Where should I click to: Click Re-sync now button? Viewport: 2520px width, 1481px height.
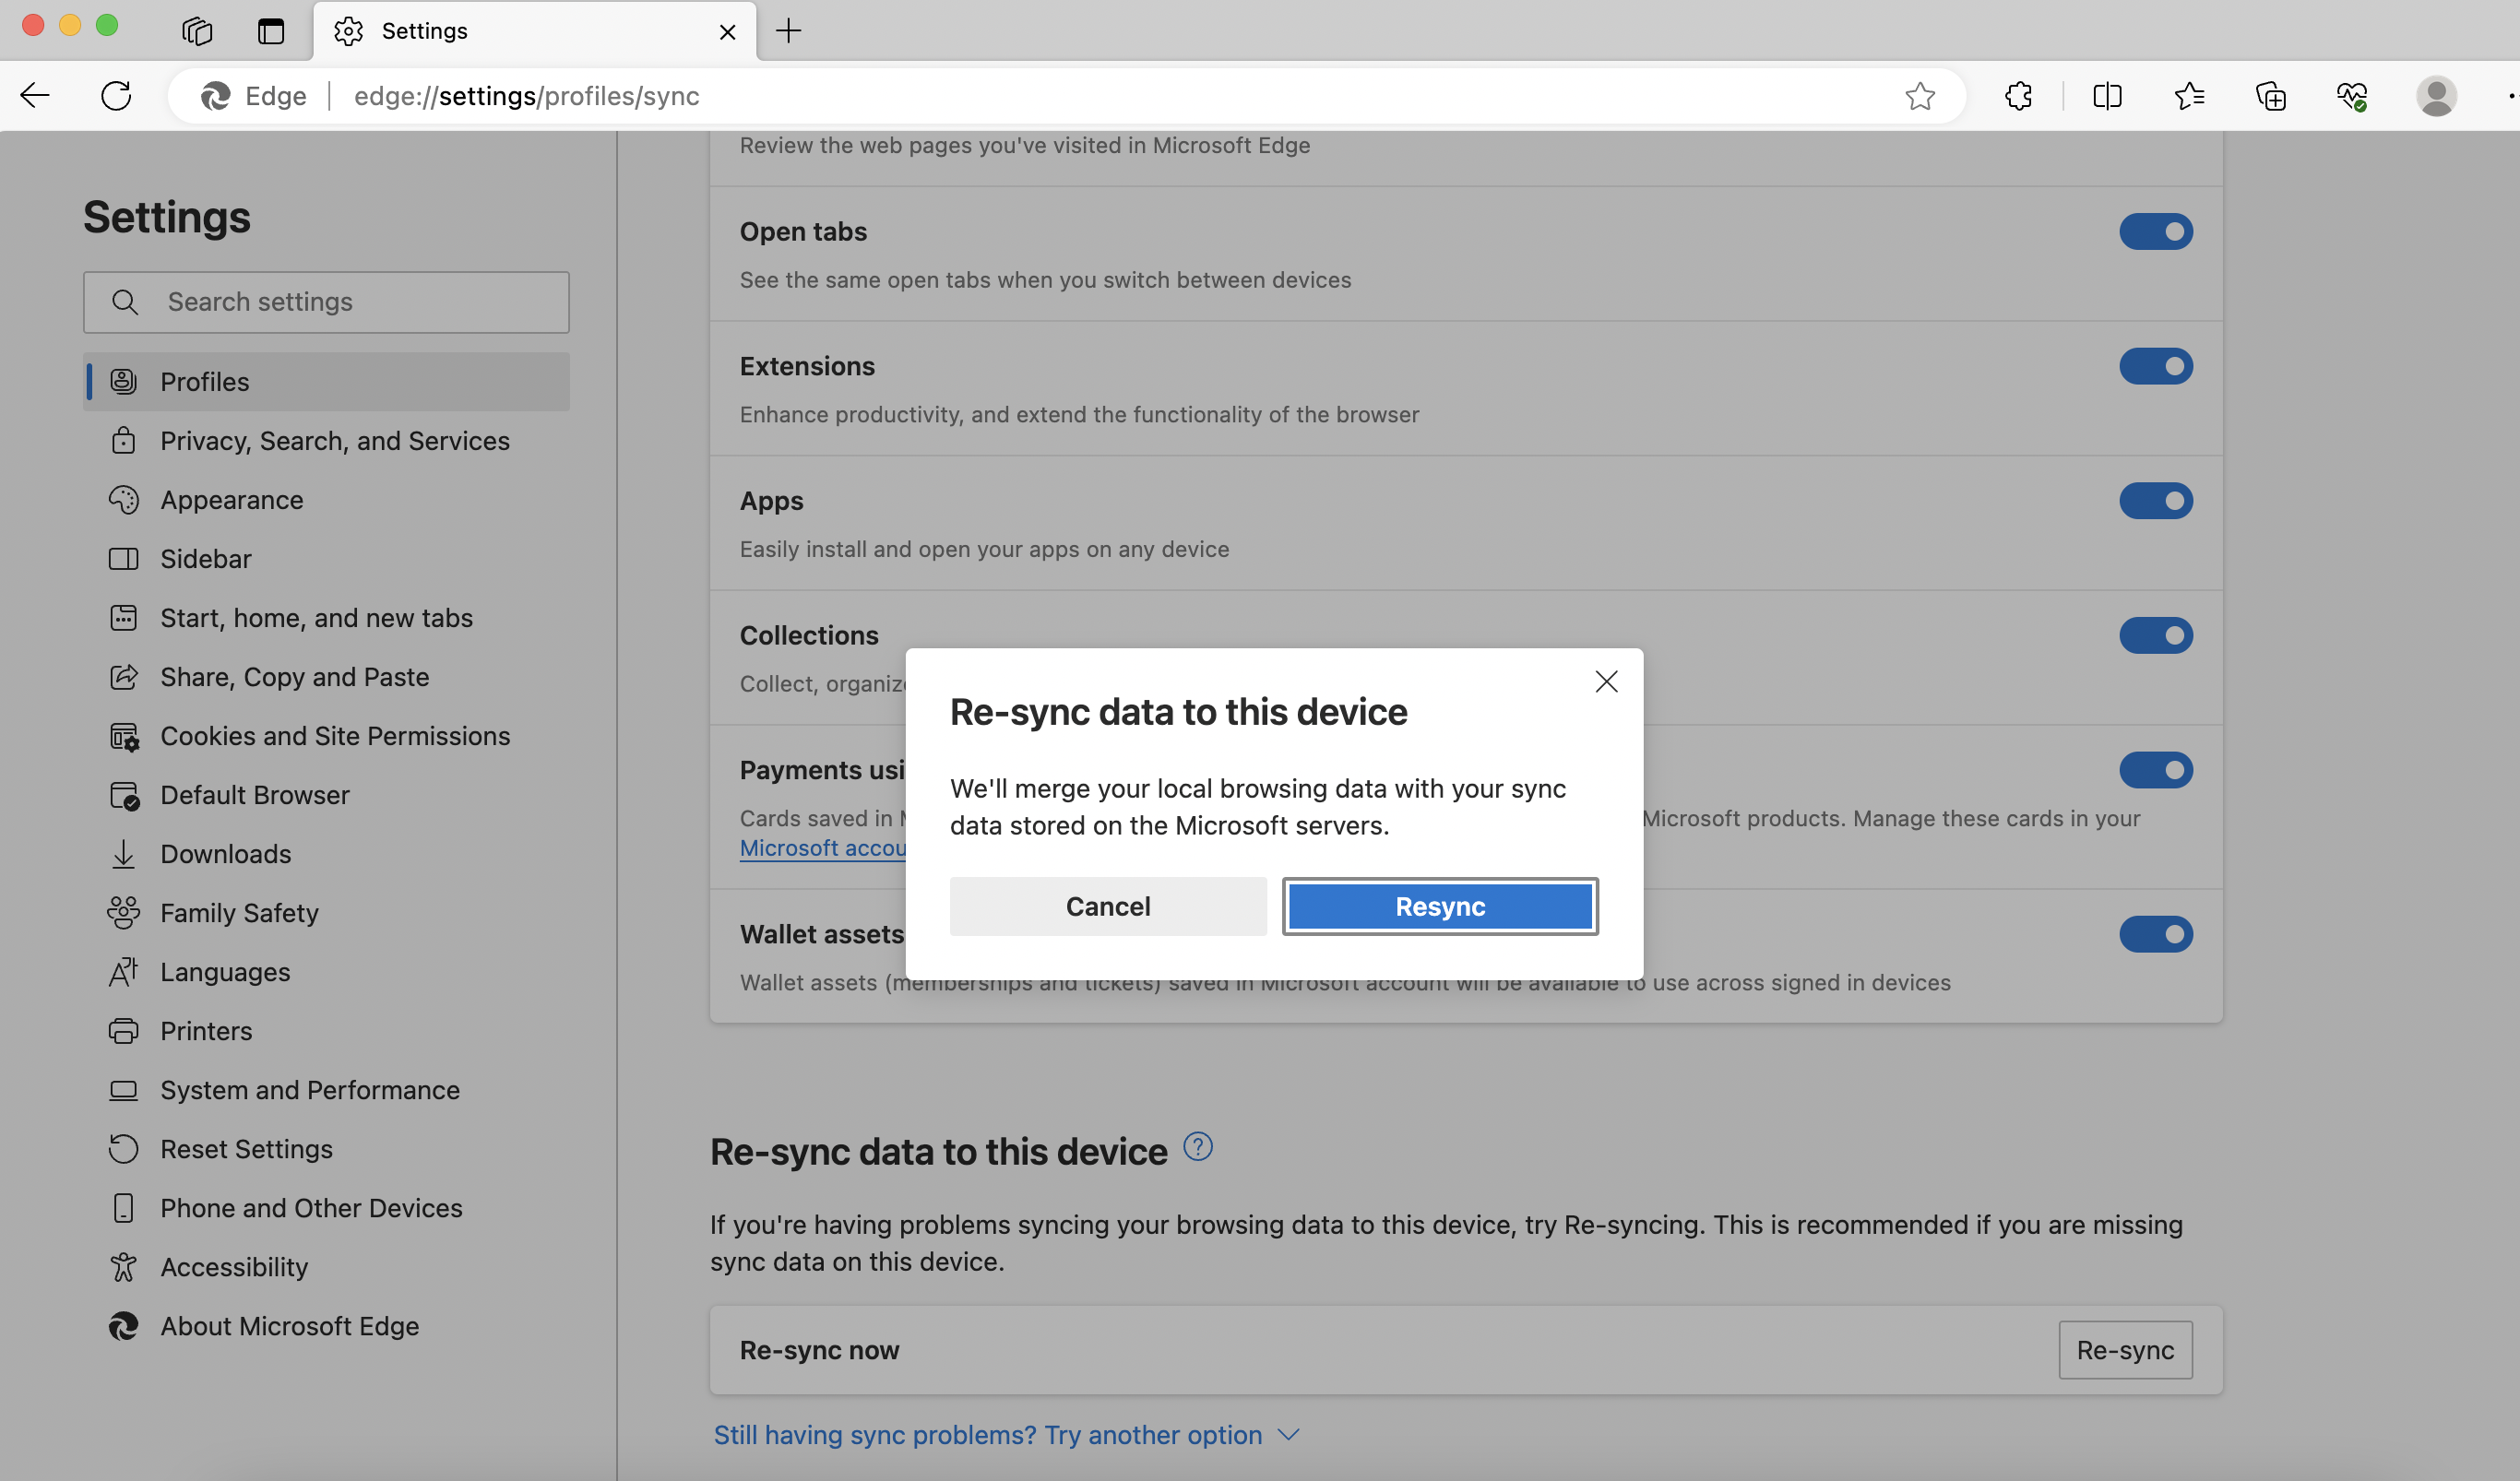coord(2125,1349)
